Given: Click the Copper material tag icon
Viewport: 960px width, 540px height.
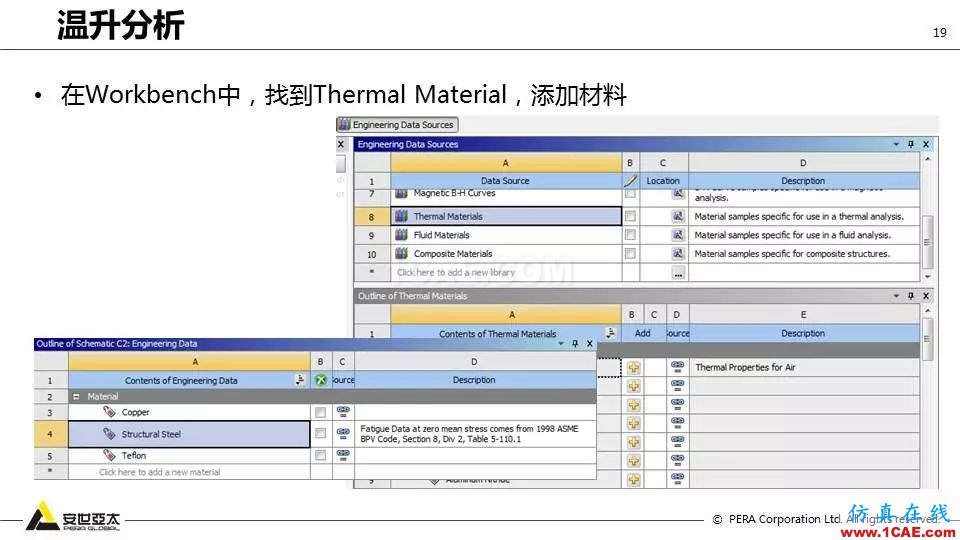Looking at the screenshot, I should (x=110, y=412).
